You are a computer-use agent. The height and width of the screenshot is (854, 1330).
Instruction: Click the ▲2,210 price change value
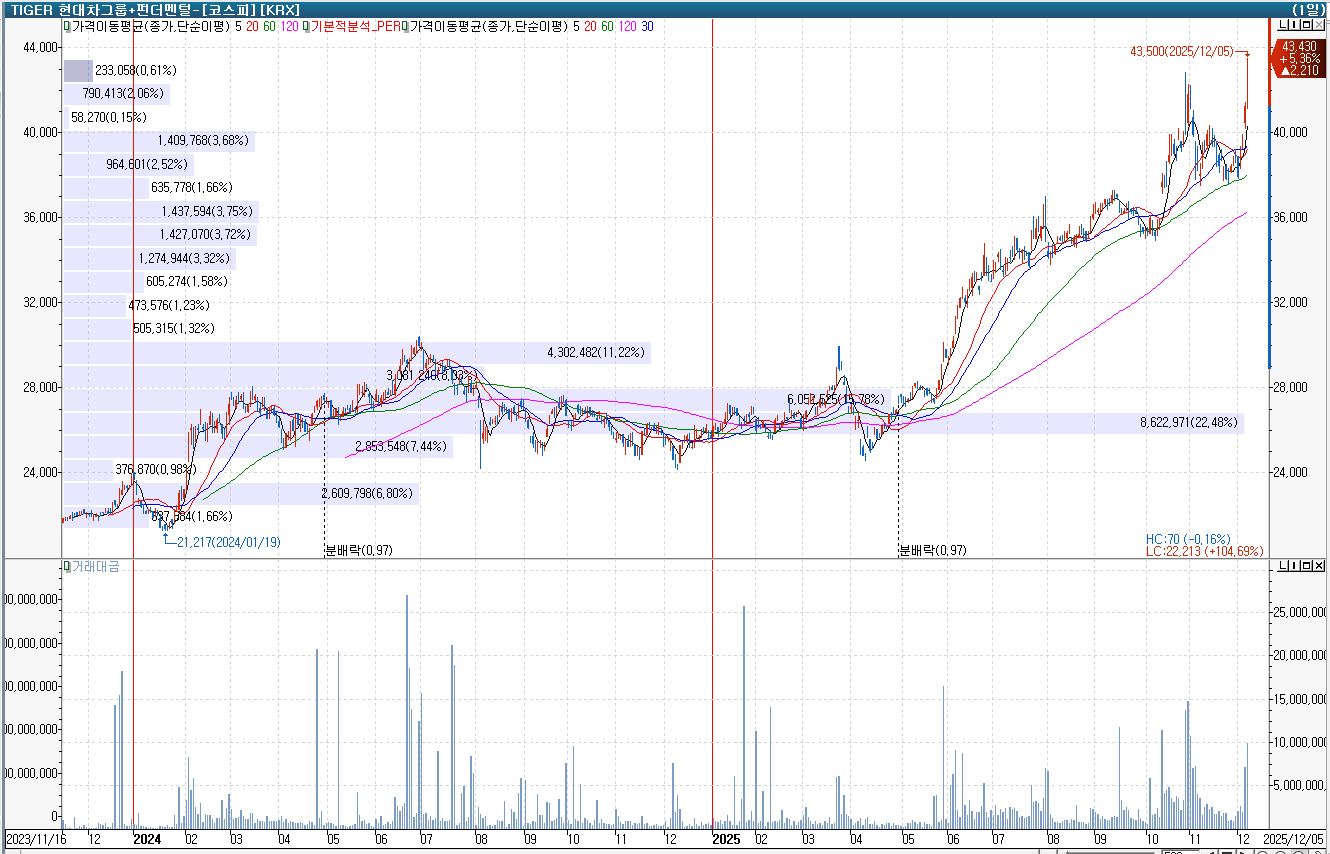tap(1299, 72)
